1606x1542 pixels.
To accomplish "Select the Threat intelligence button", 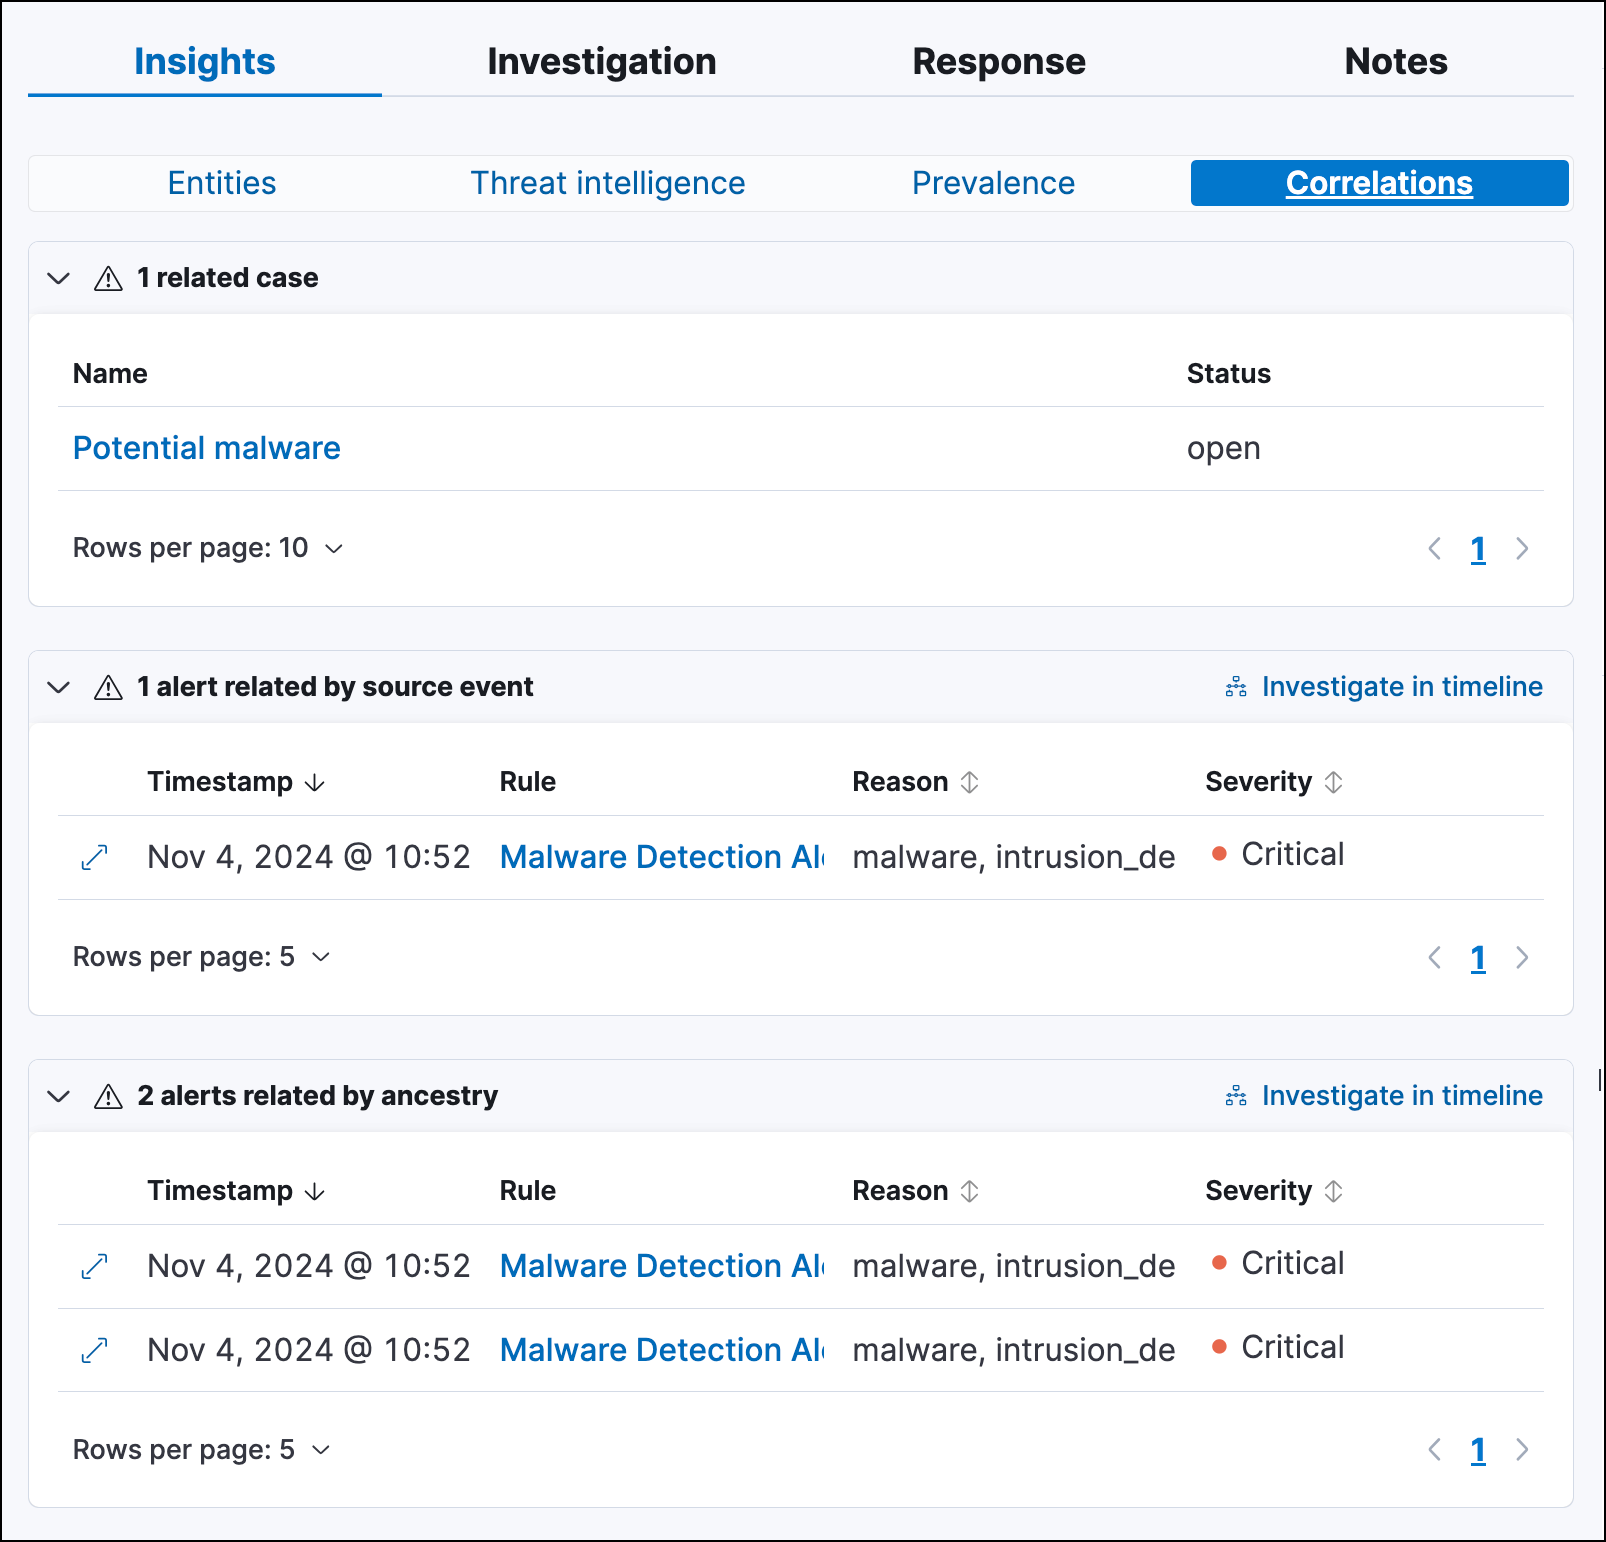I will click(x=607, y=183).
